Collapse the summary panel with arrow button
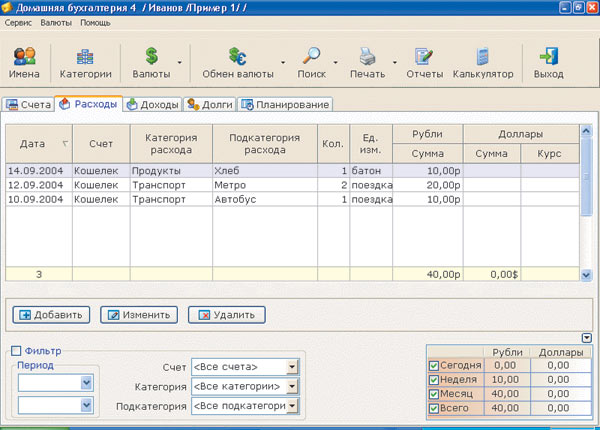 [x=586, y=338]
